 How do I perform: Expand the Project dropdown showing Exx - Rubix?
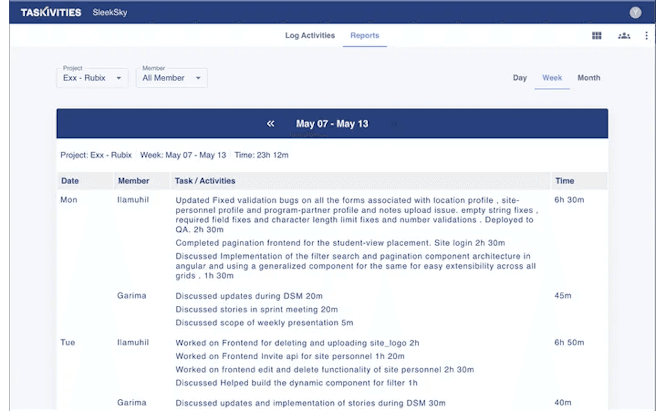click(x=92, y=77)
